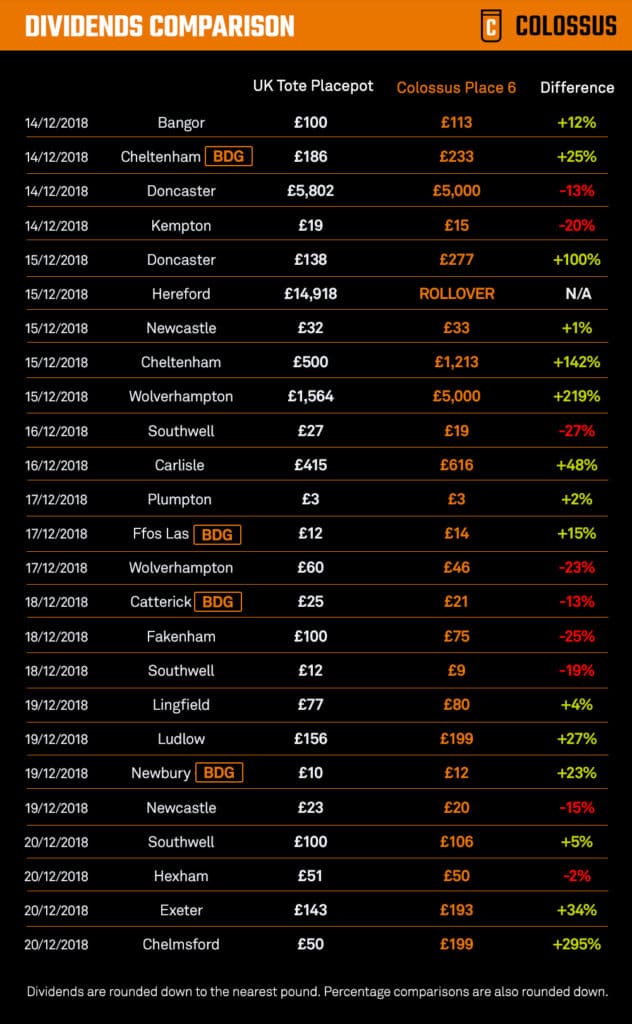632x1024 pixels.
Task: Click the +295% difference for Chelmsford
Action: (577, 944)
